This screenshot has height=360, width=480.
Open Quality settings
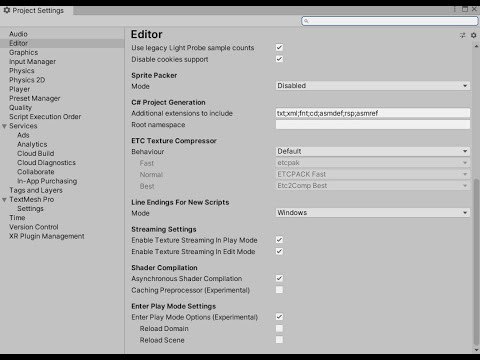point(20,108)
